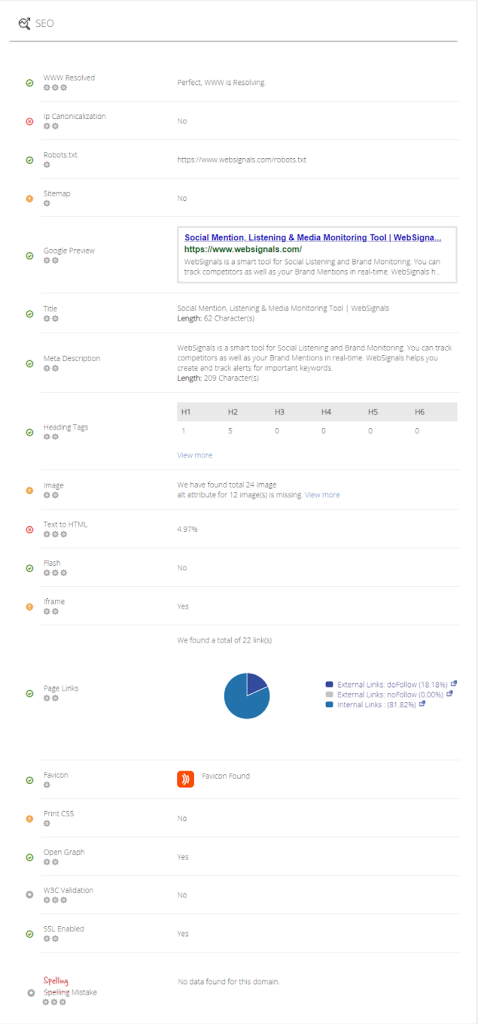This screenshot has width=478, height=1024.
Task: Click the SSL Enabled row label
Action: click(63, 929)
